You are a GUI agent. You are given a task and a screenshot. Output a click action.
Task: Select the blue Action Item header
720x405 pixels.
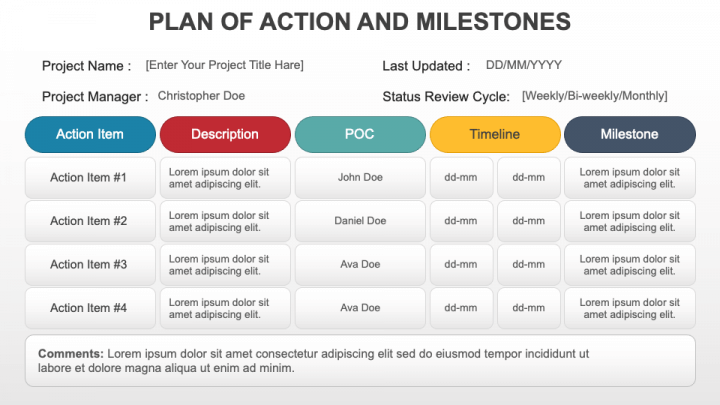90,134
